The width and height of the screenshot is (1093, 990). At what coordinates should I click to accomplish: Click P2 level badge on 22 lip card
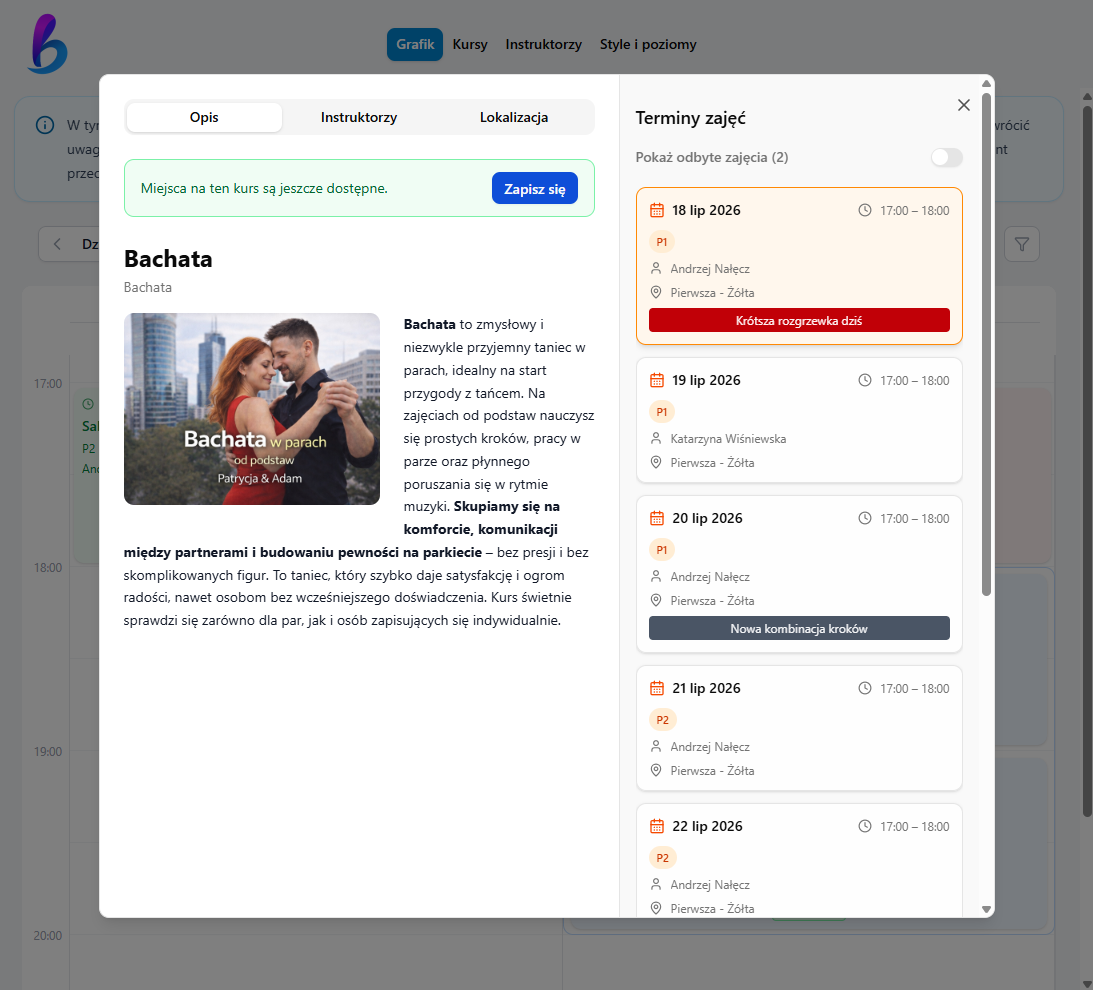(663, 859)
